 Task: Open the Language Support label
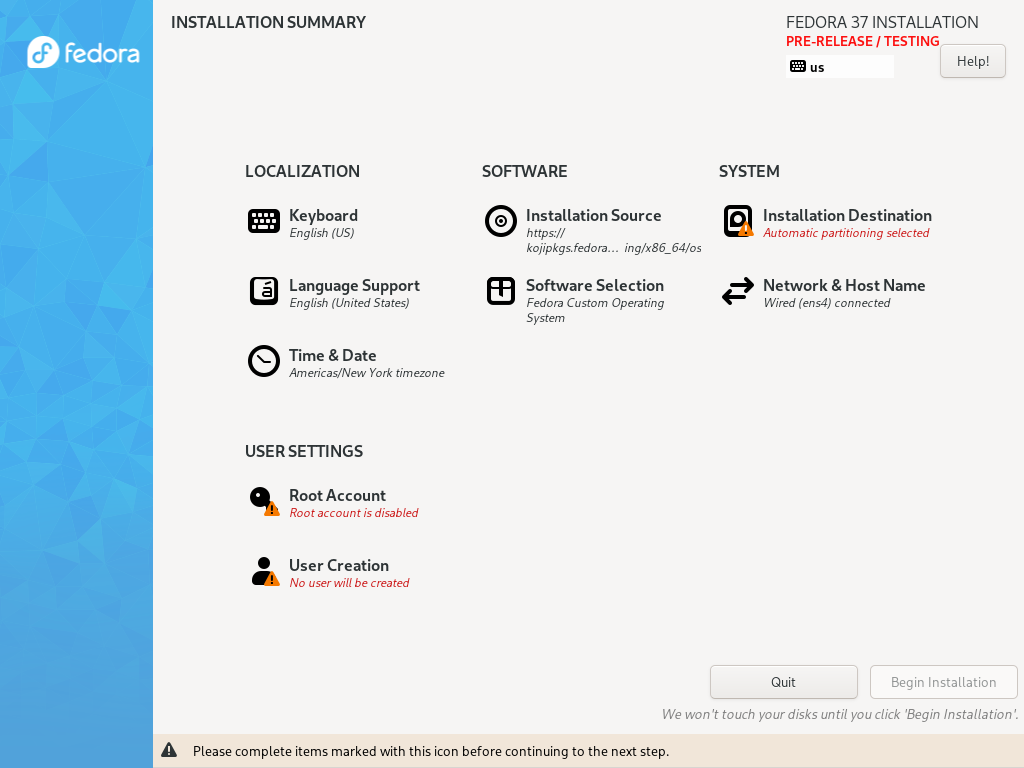354,285
